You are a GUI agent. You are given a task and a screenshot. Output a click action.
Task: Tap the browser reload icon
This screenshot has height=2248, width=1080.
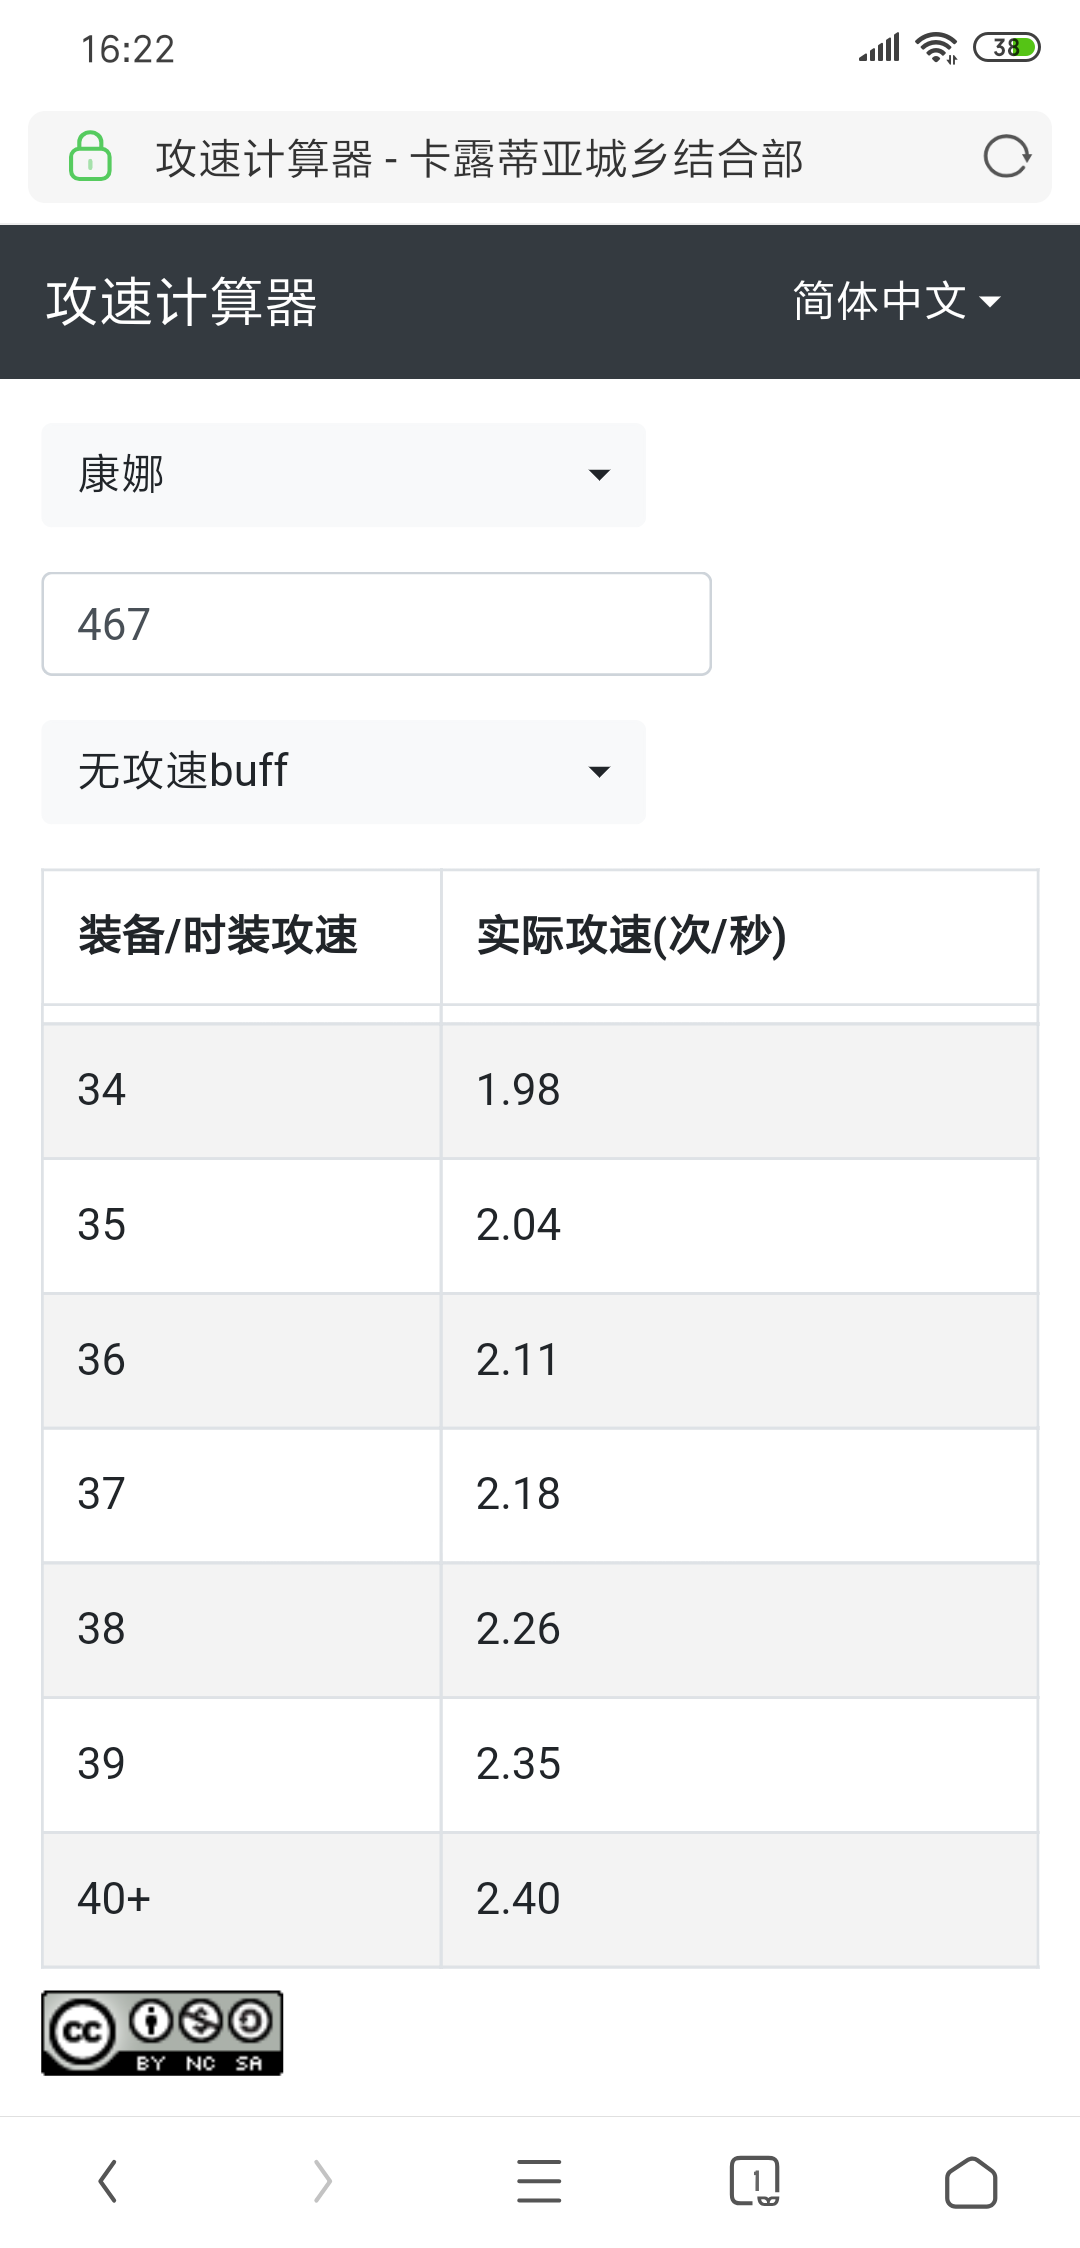tap(1006, 157)
